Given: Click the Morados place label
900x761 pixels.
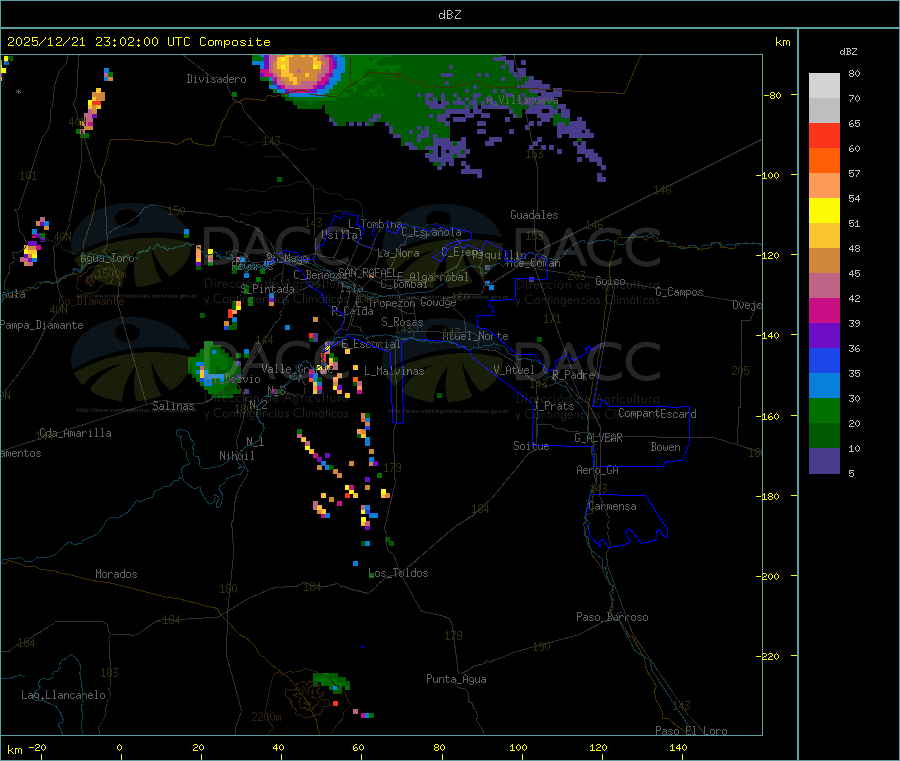Looking at the screenshot, I should tap(116, 574).
